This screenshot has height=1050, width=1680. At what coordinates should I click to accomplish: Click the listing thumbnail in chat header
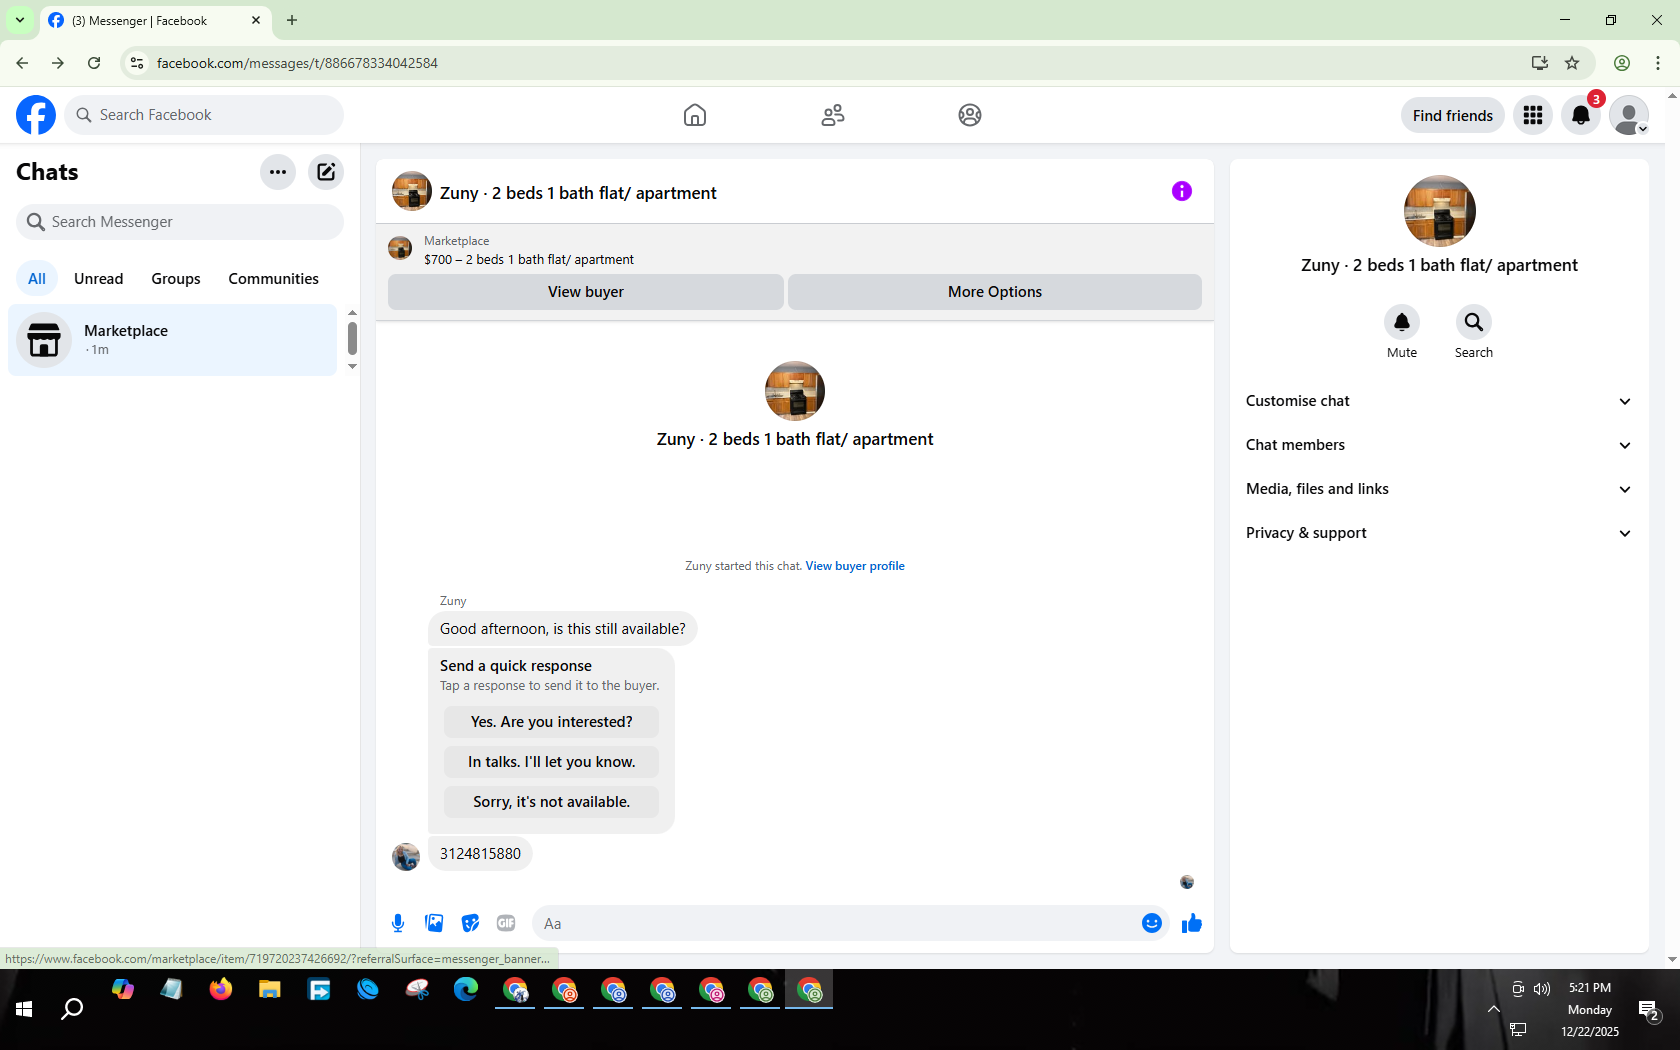pos(411,191)
